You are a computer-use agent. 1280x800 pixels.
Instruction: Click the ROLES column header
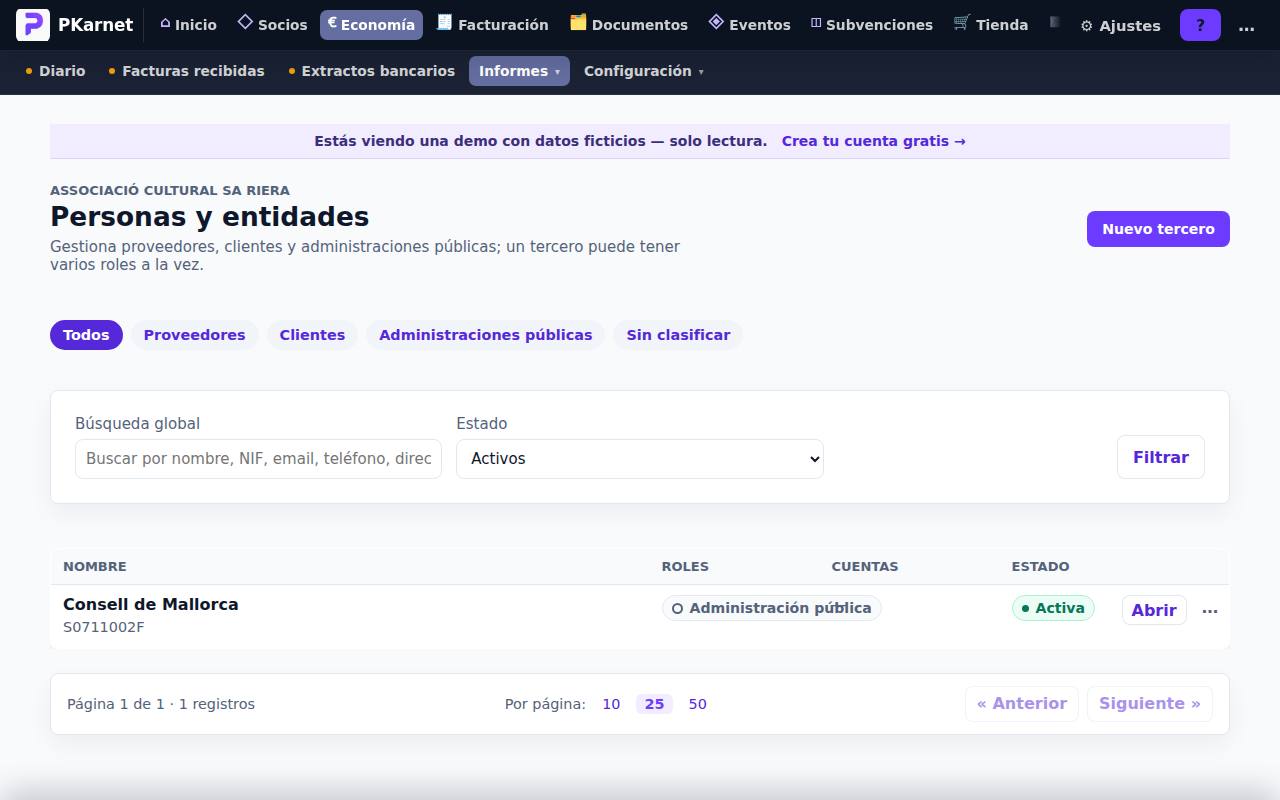coord(685,567)
